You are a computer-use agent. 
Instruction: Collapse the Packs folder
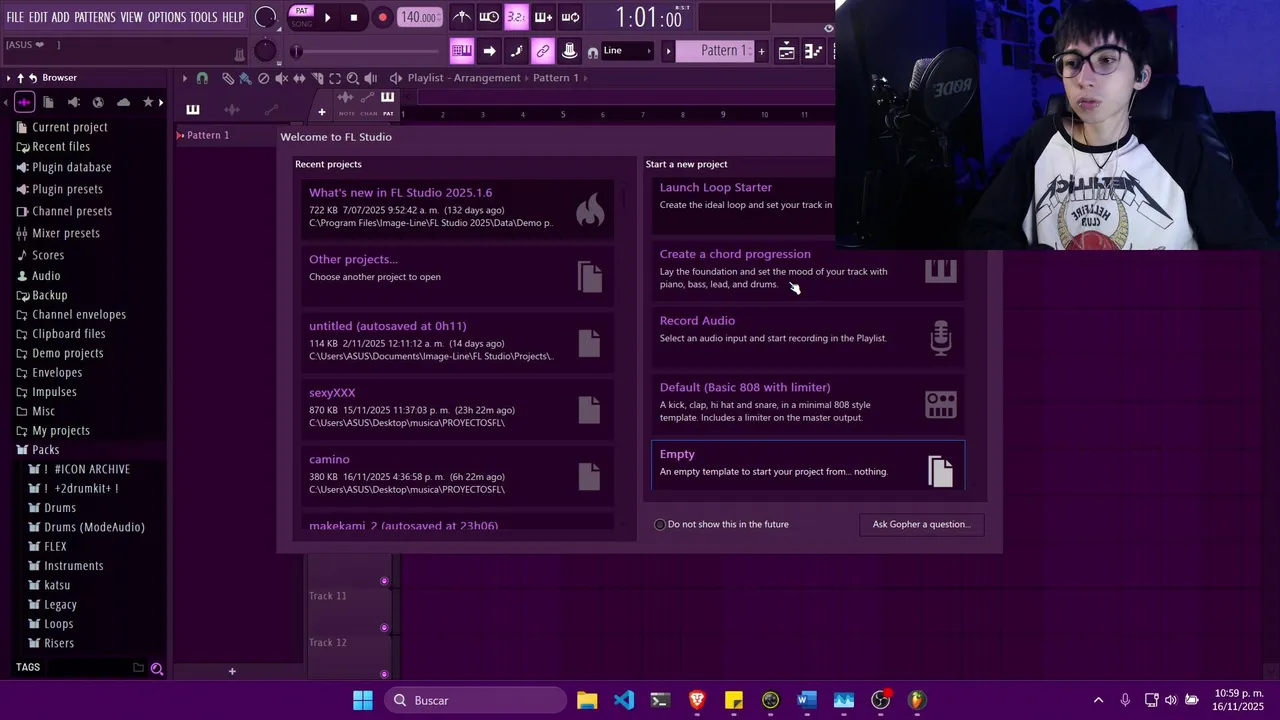coord(38,450)
